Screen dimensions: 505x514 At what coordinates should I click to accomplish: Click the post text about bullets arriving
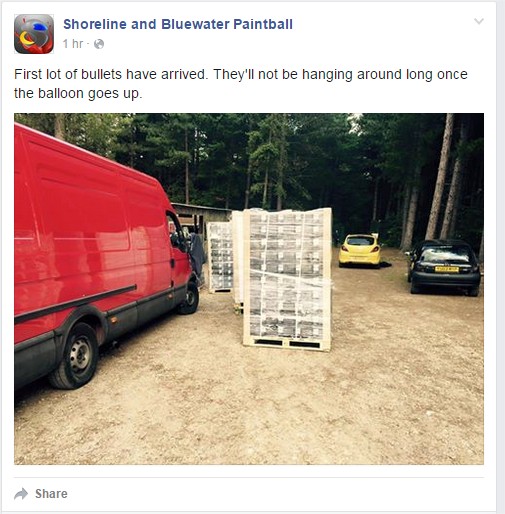pos(241,84)
